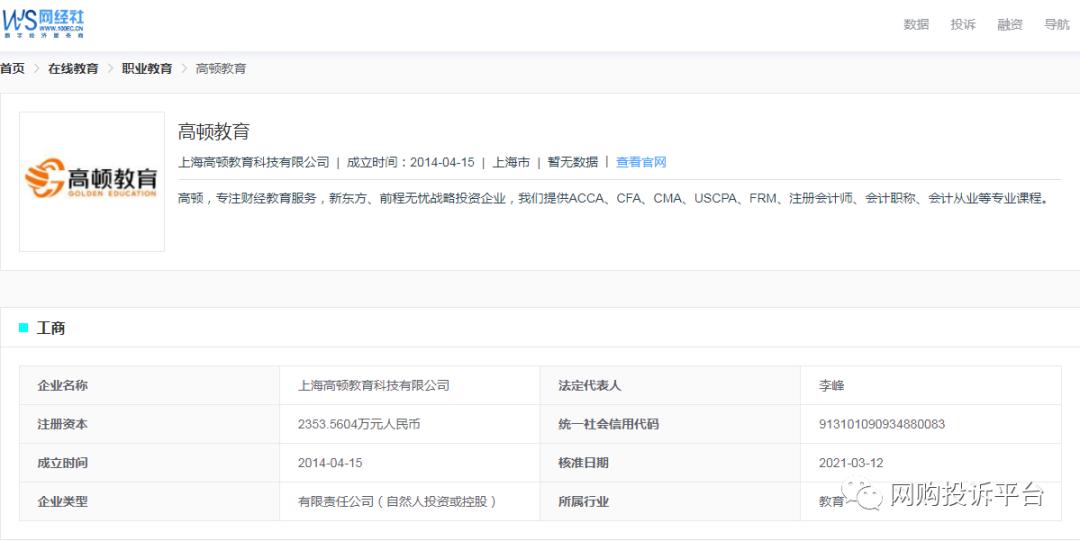Open the 查看官网 link

click(x=641, y=163)
